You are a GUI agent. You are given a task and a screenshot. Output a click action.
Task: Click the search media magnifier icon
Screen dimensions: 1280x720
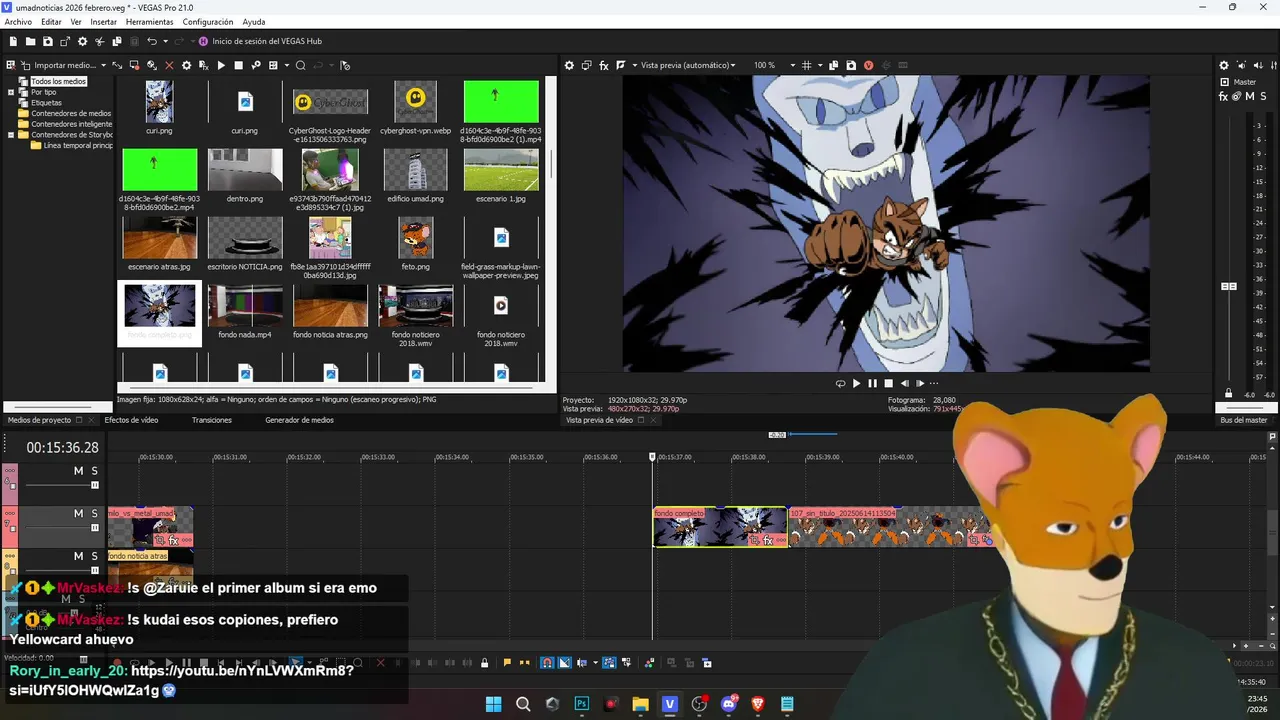click(300, 65)
